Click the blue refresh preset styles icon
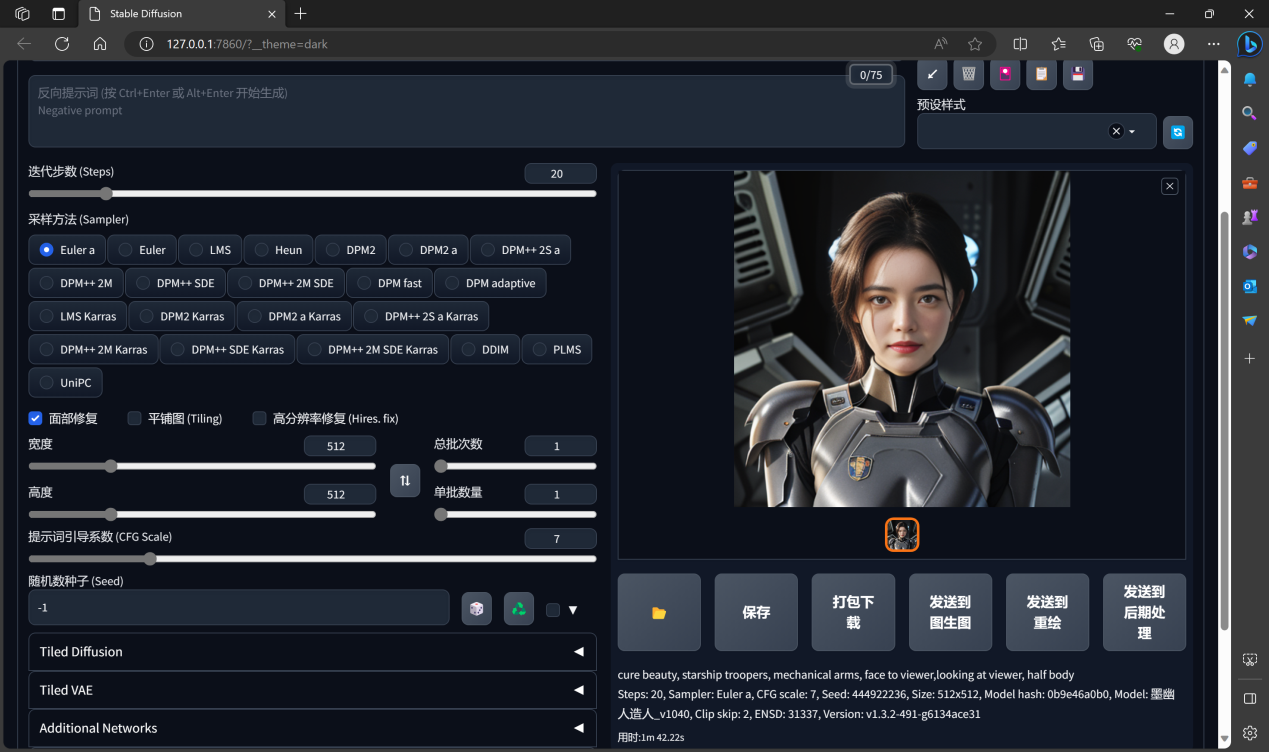 (1178, 132)
